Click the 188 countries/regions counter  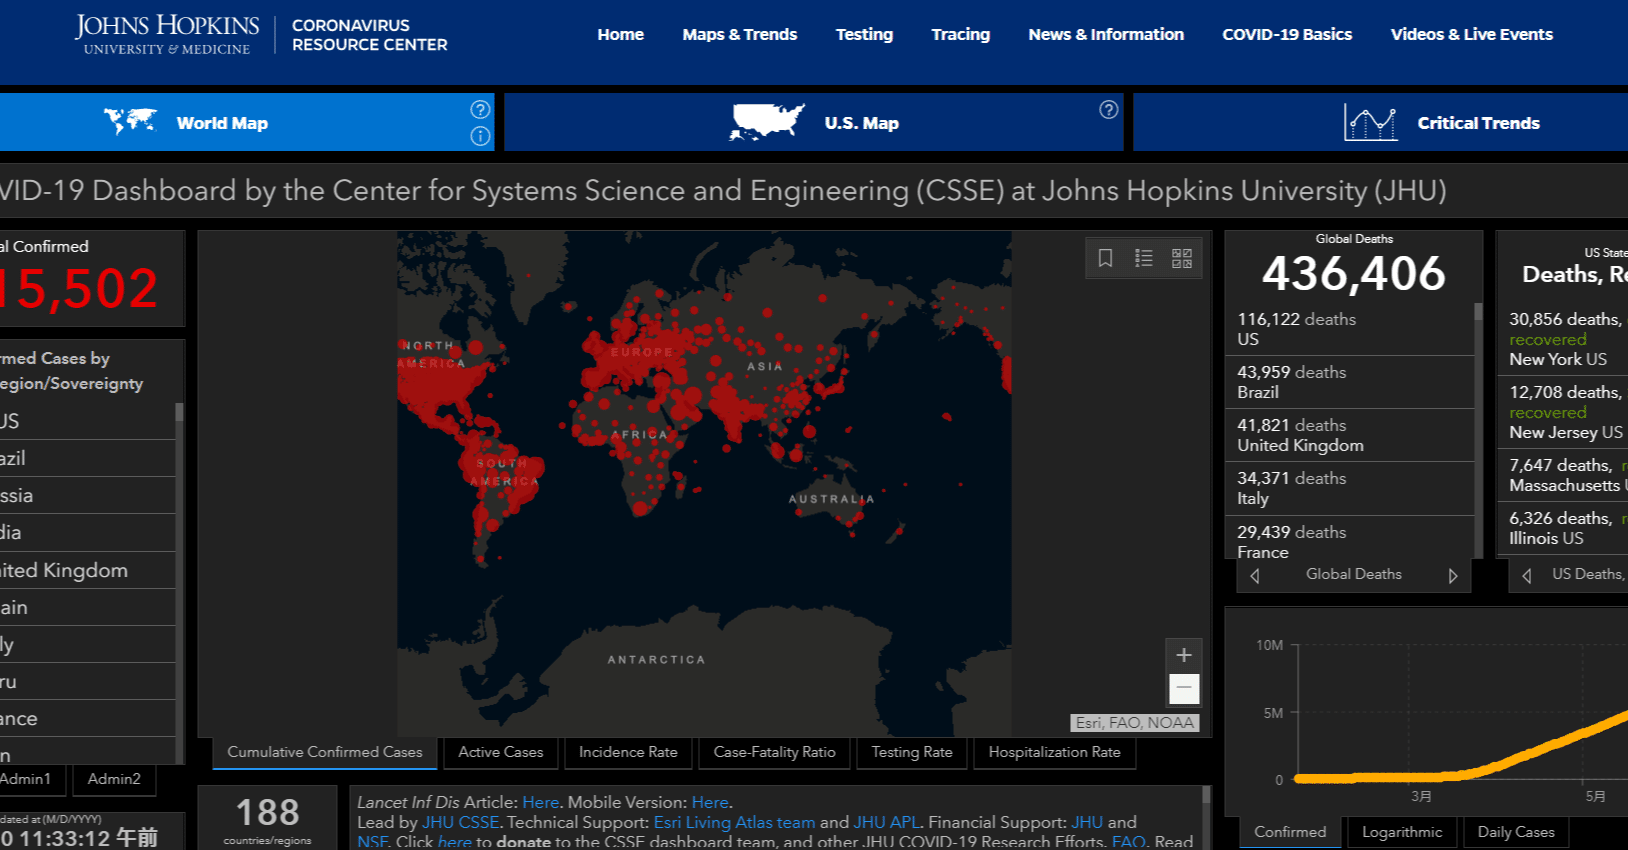click(x=268, y=820)
